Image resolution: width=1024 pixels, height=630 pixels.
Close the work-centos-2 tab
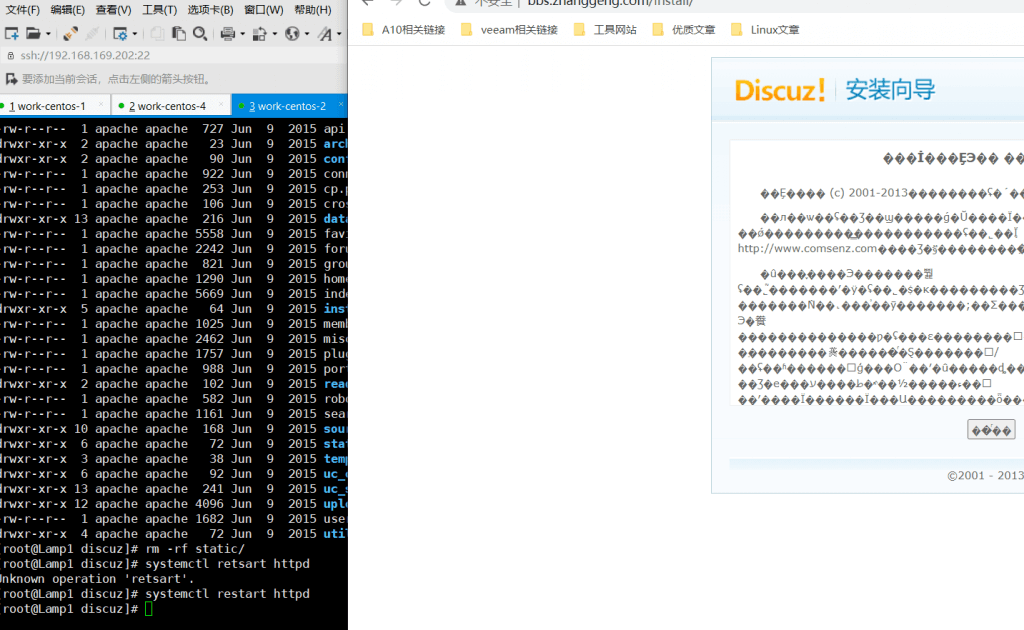click(x=341, y=104)
